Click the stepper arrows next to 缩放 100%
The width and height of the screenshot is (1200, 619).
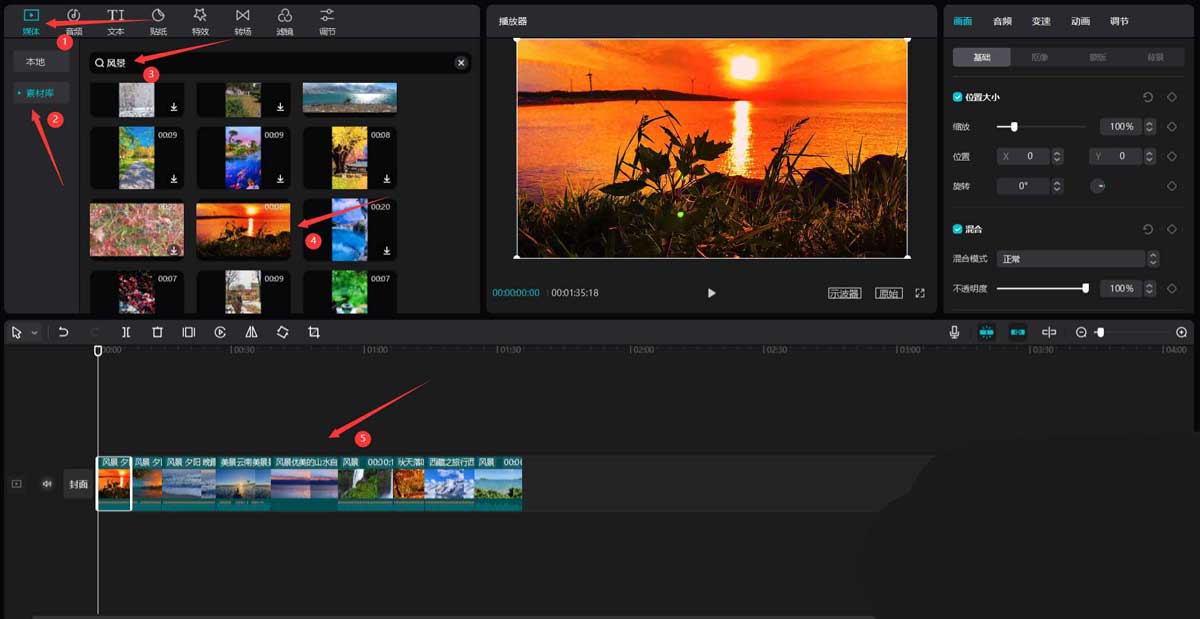[x=1152, y=127]
